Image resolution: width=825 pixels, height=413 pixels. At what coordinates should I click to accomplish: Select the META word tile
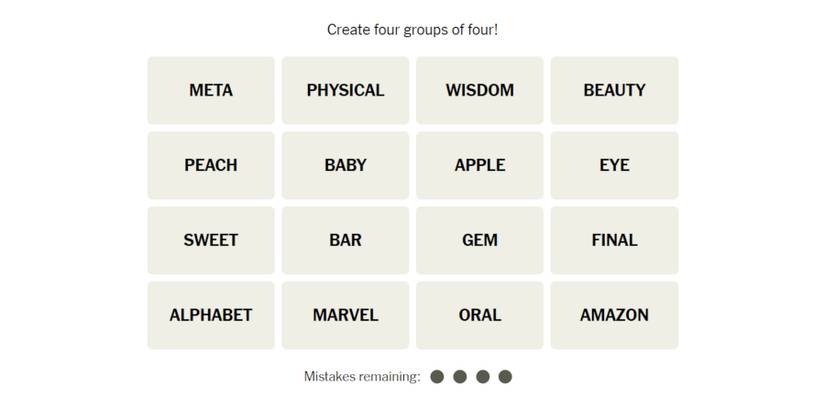tap(211, 90)
